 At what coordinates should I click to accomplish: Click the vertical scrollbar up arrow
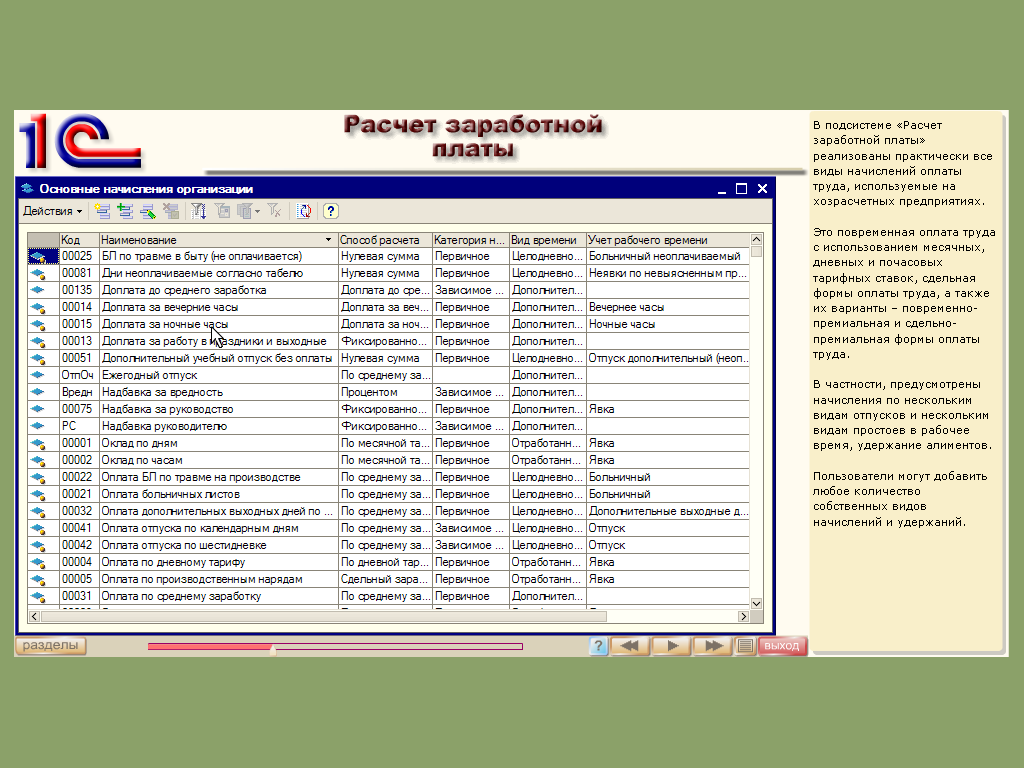[756, 240]
